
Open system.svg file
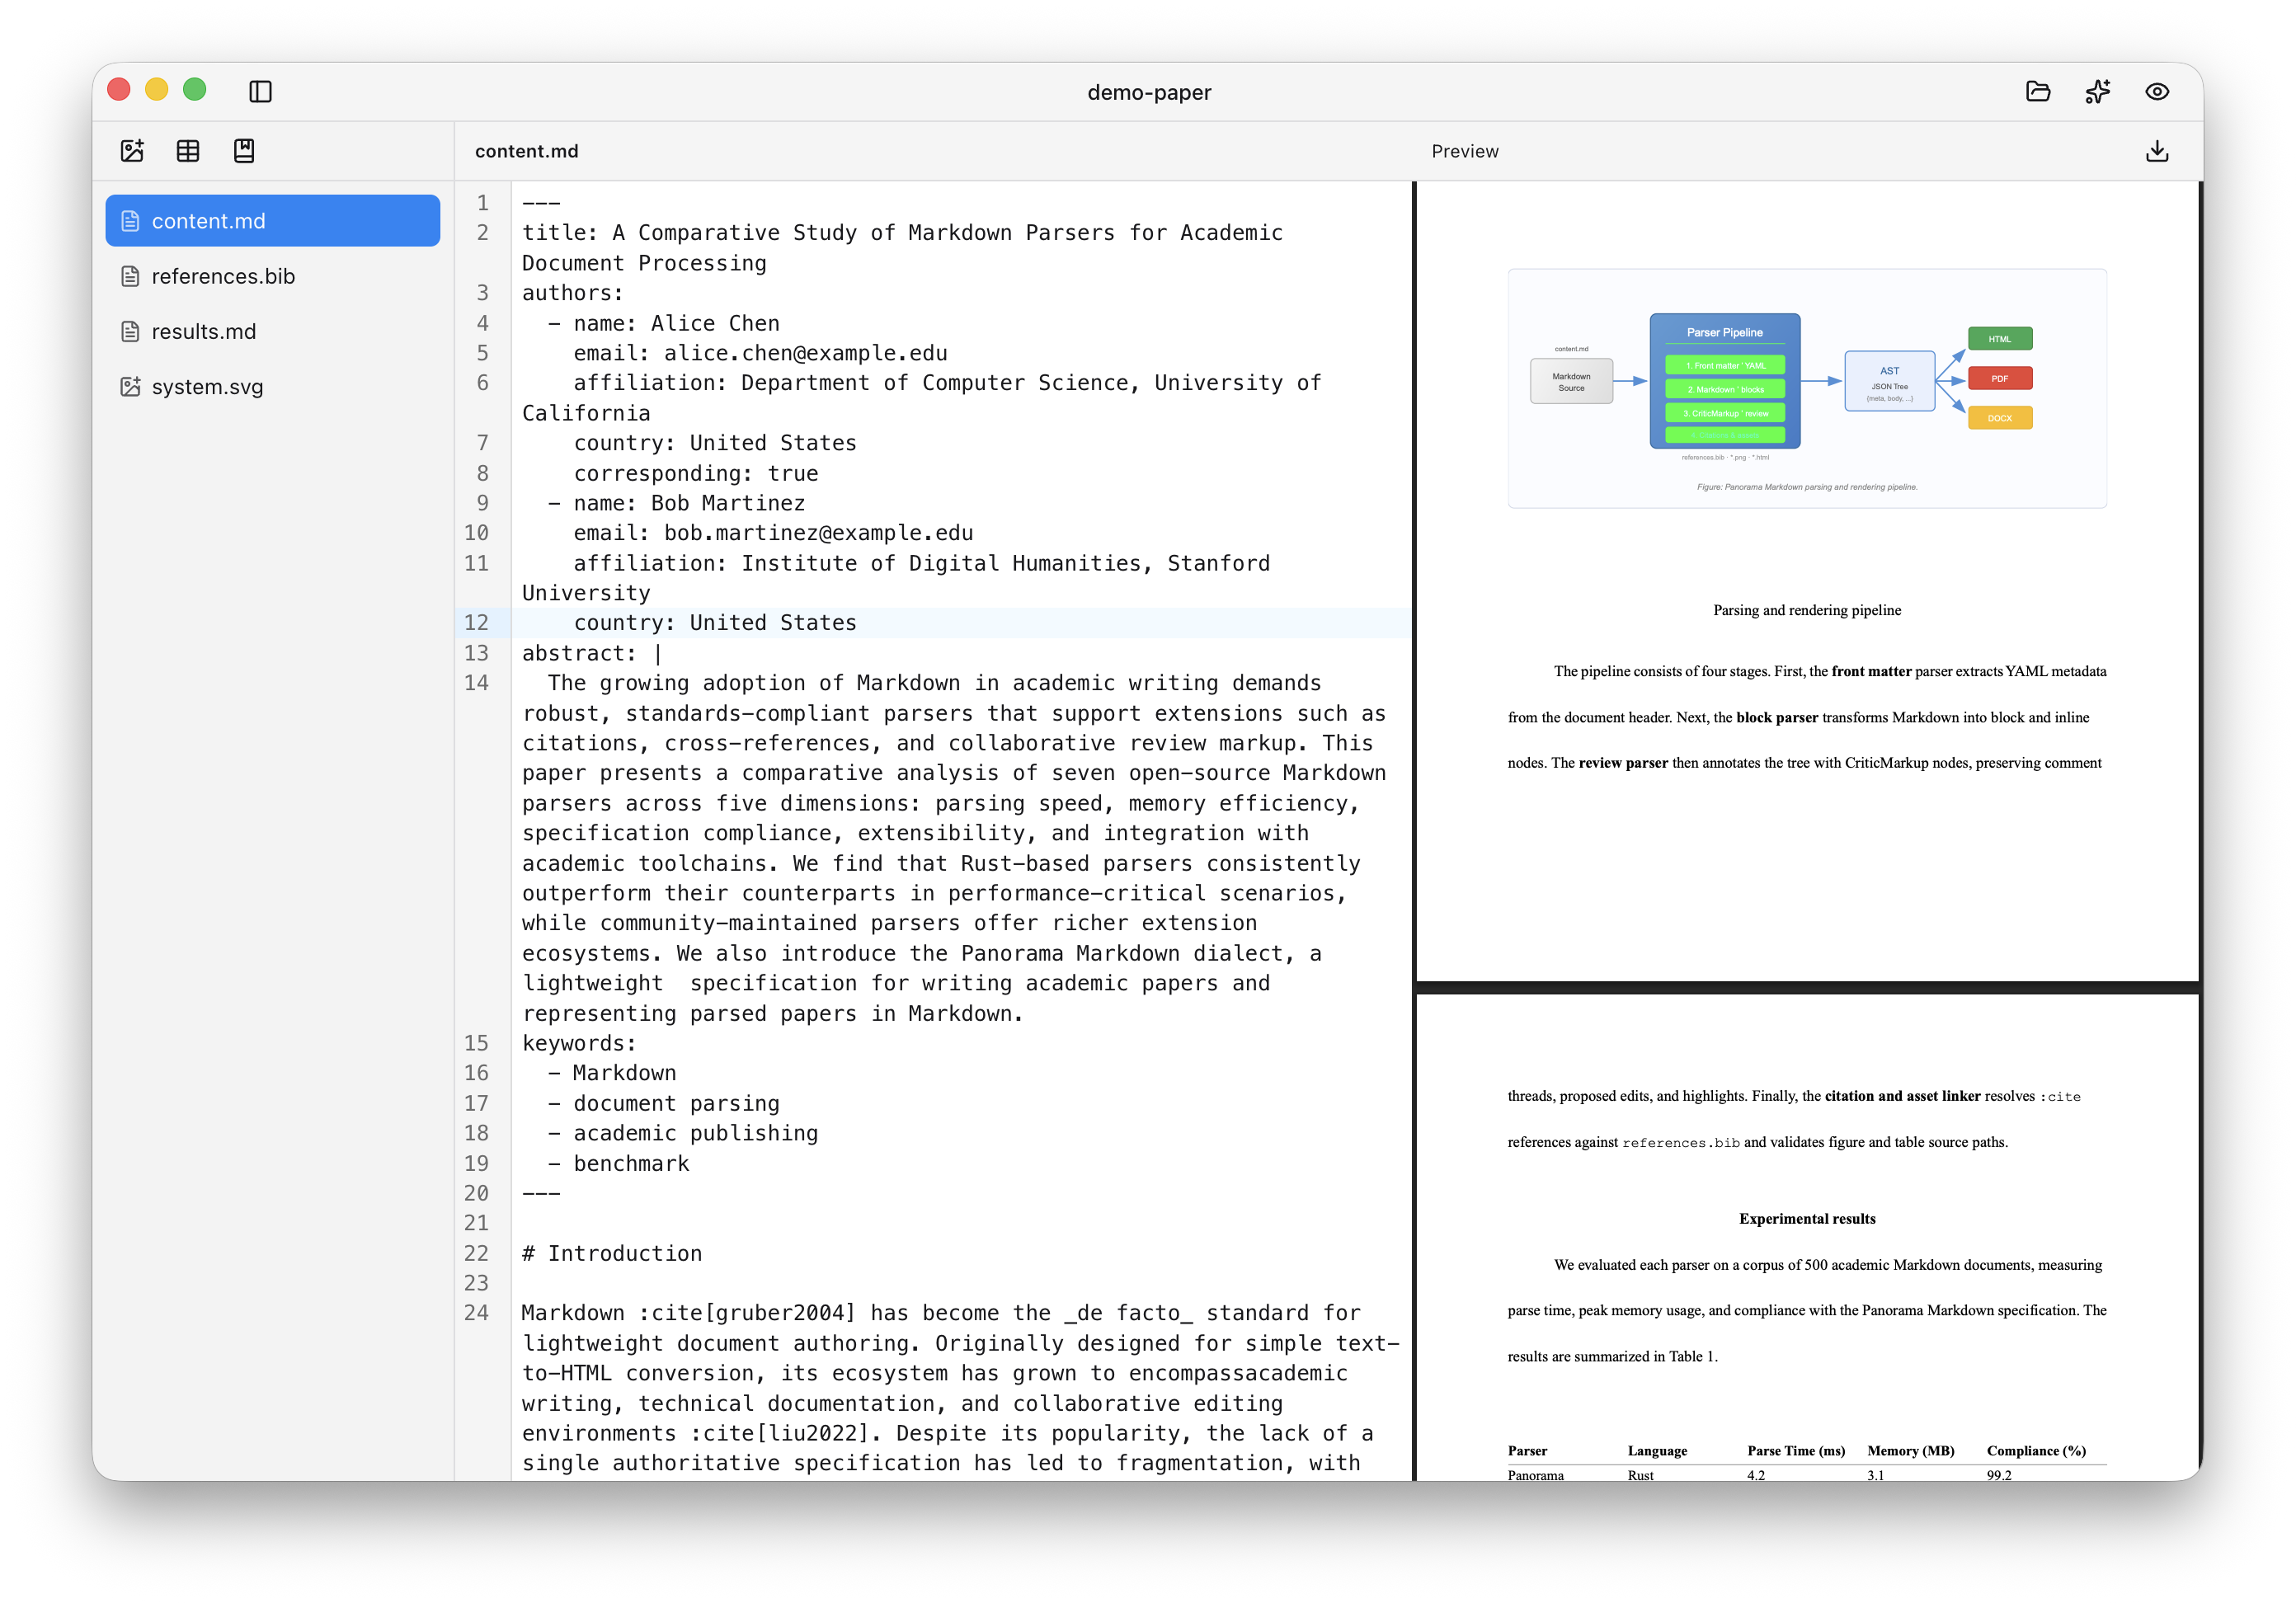[272, 386]
